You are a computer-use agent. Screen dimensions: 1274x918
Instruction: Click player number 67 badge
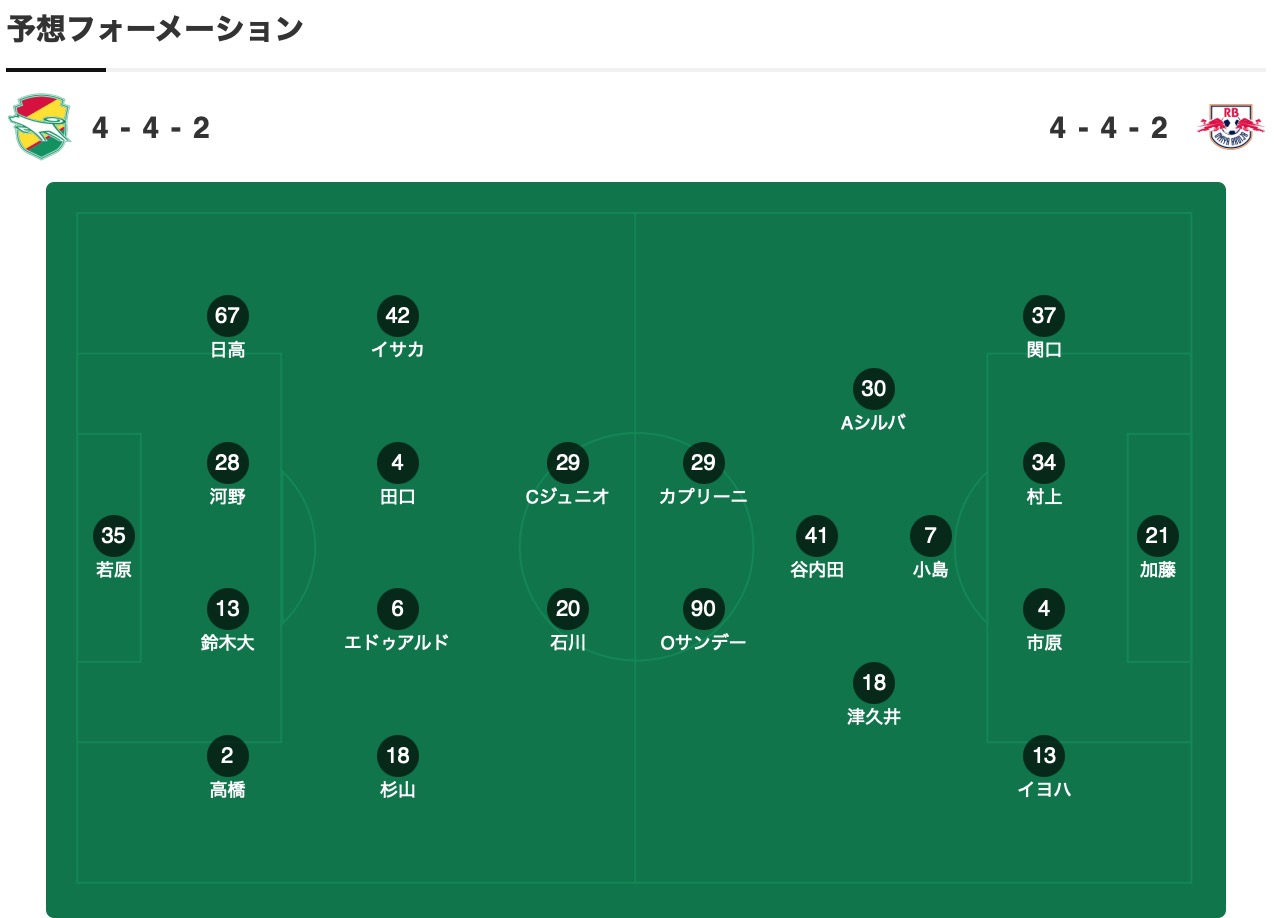(x=228, y=316)
